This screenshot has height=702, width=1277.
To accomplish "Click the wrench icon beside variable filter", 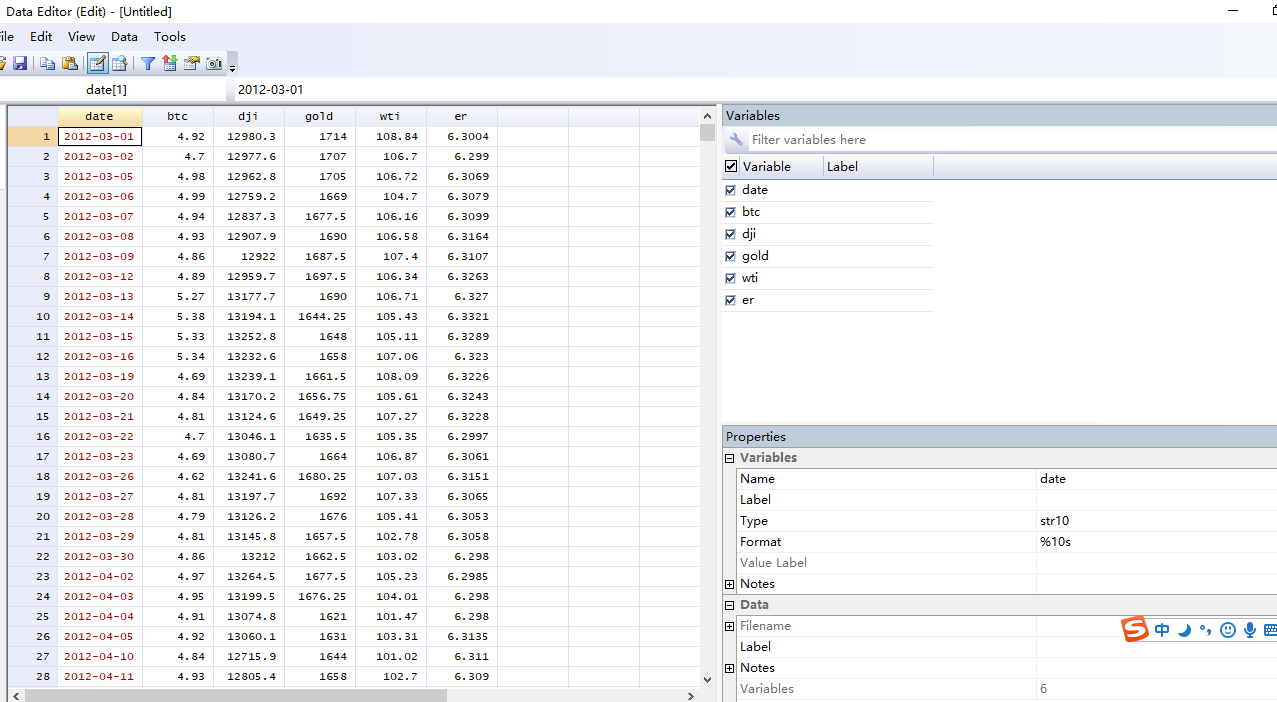I will (737, 140).
